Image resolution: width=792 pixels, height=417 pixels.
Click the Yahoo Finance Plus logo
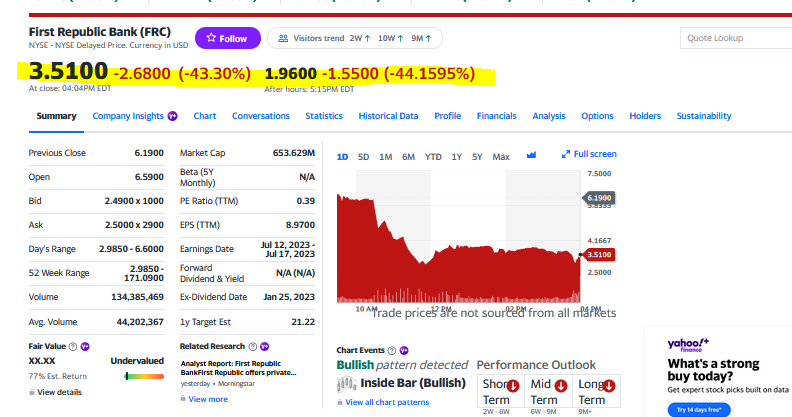688,345
